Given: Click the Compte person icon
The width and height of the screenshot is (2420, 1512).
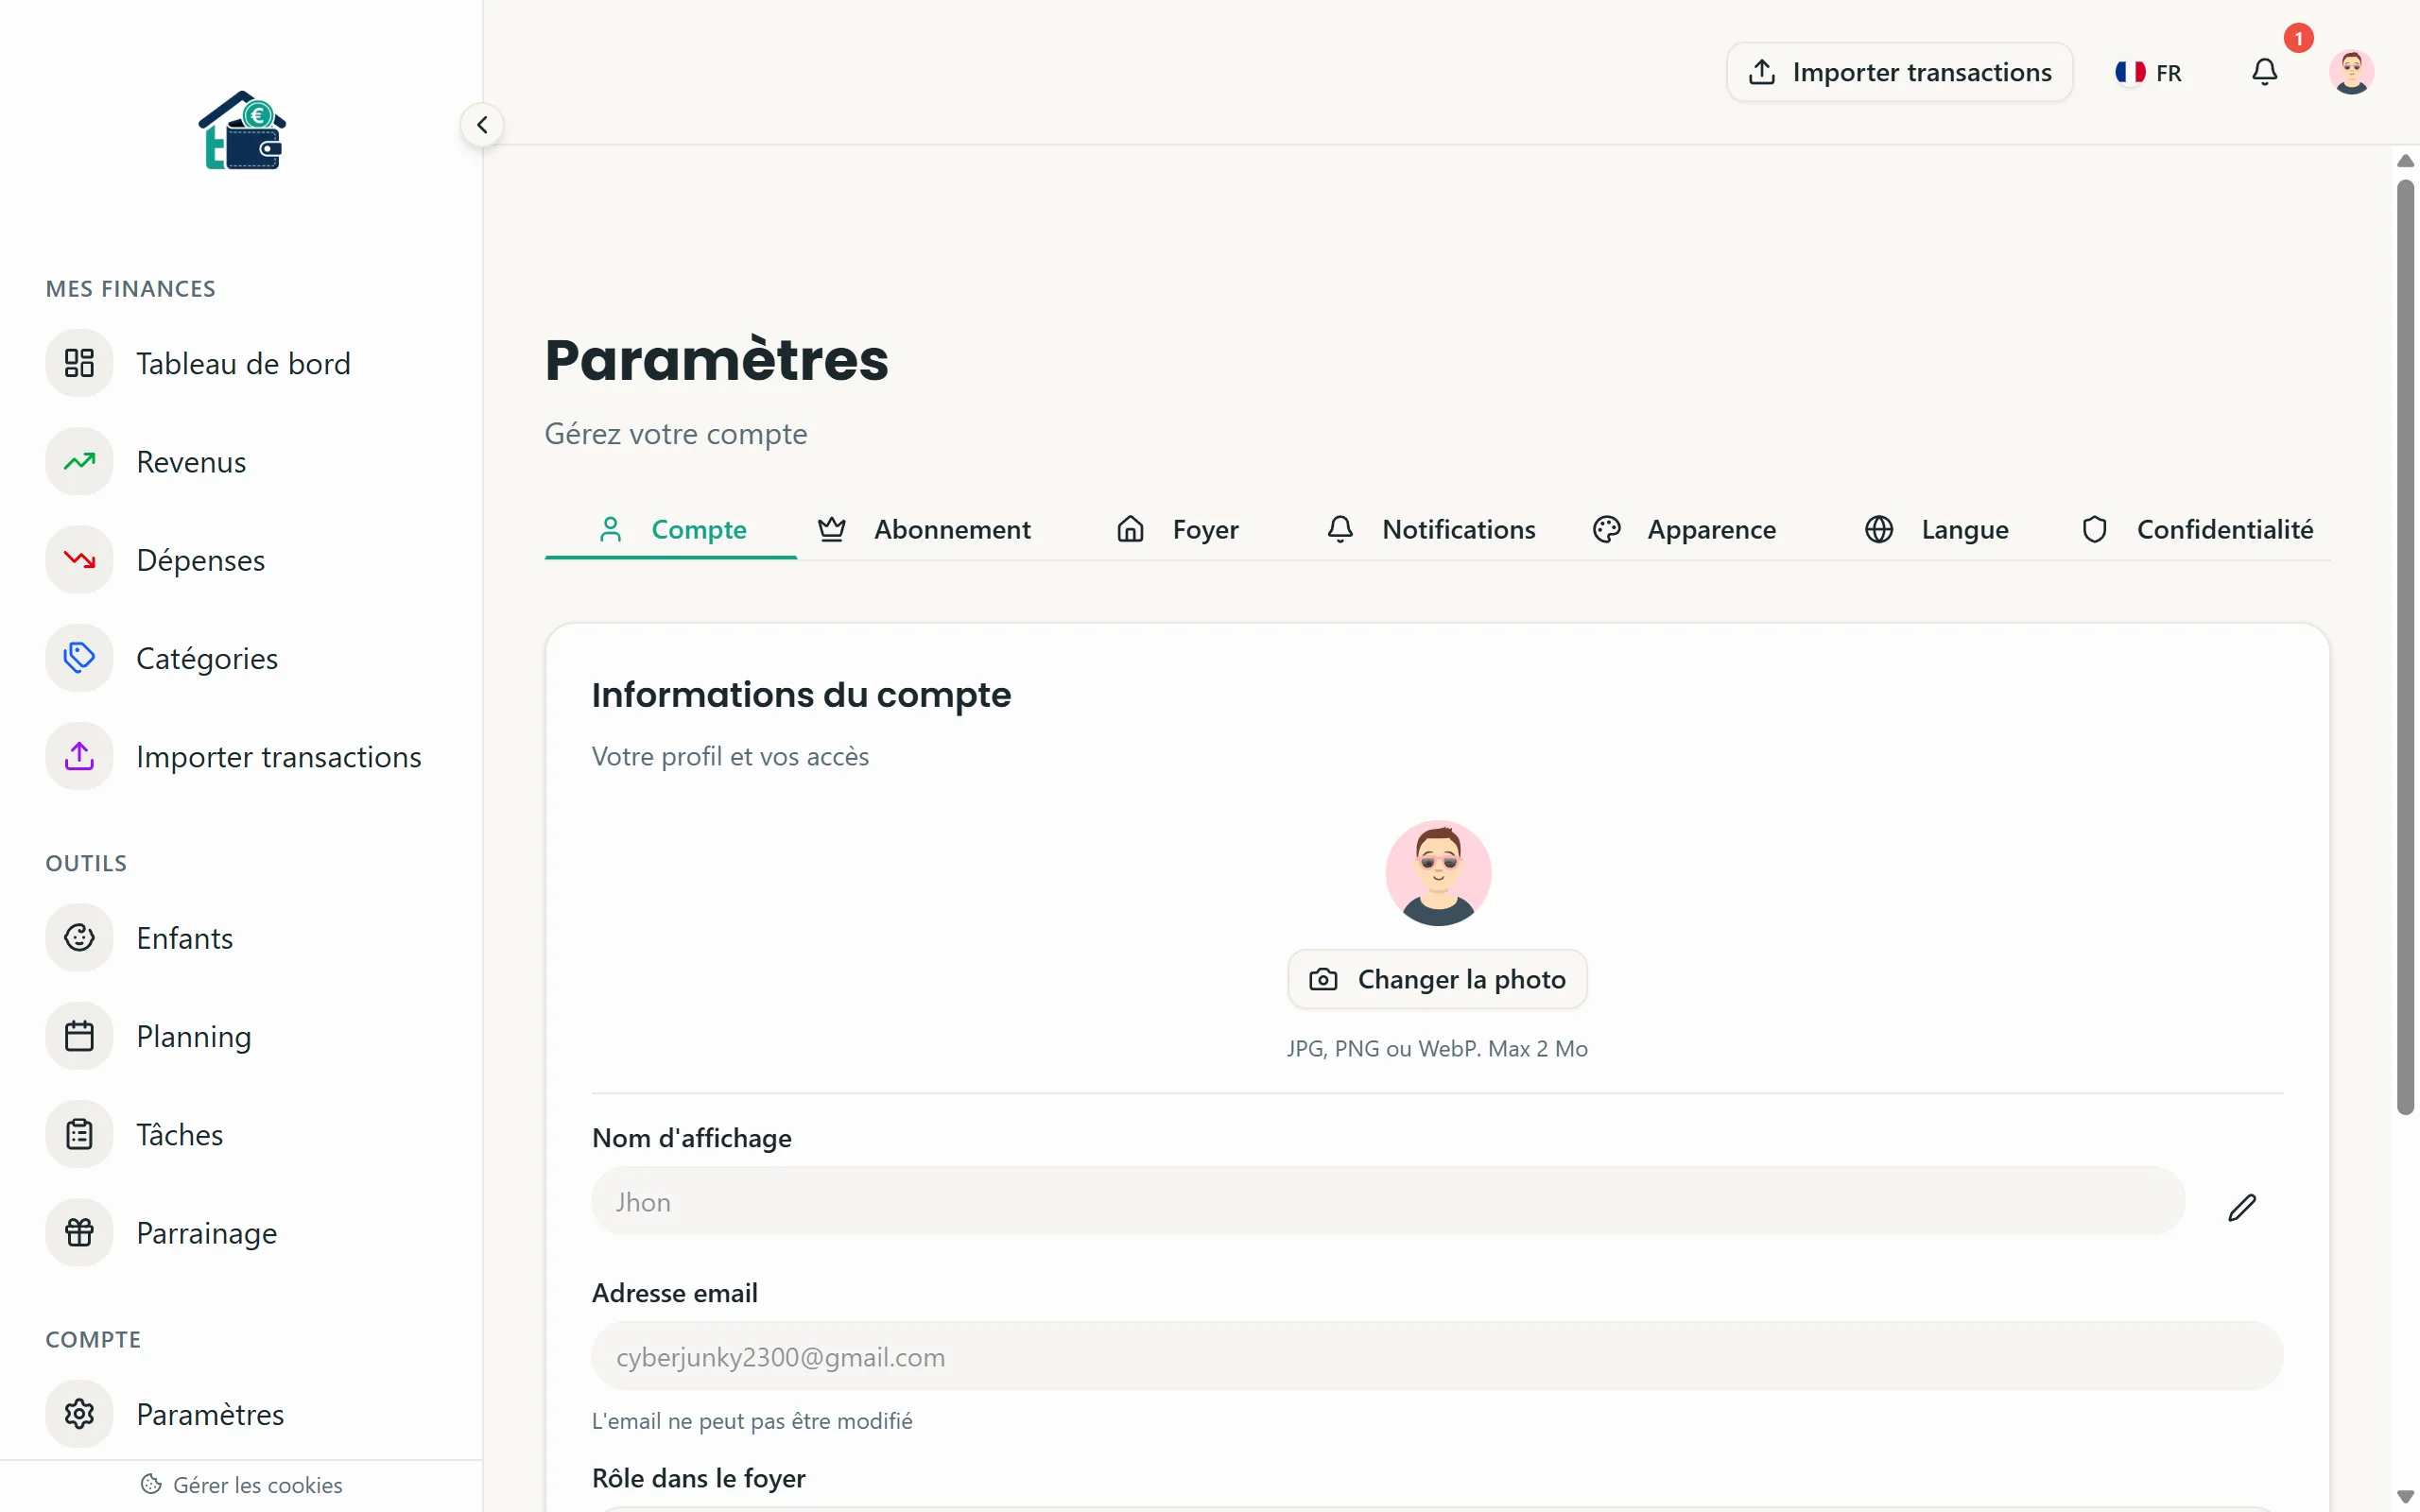Looking at the screenshot, I should 610,529.
